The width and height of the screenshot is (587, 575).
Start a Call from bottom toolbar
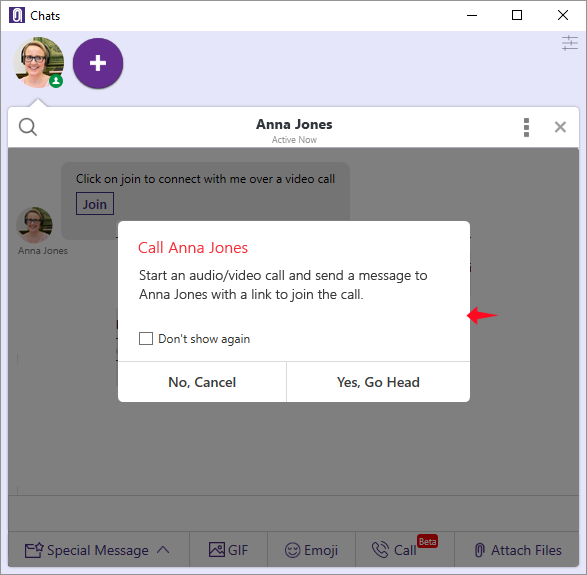coord(394,550)
